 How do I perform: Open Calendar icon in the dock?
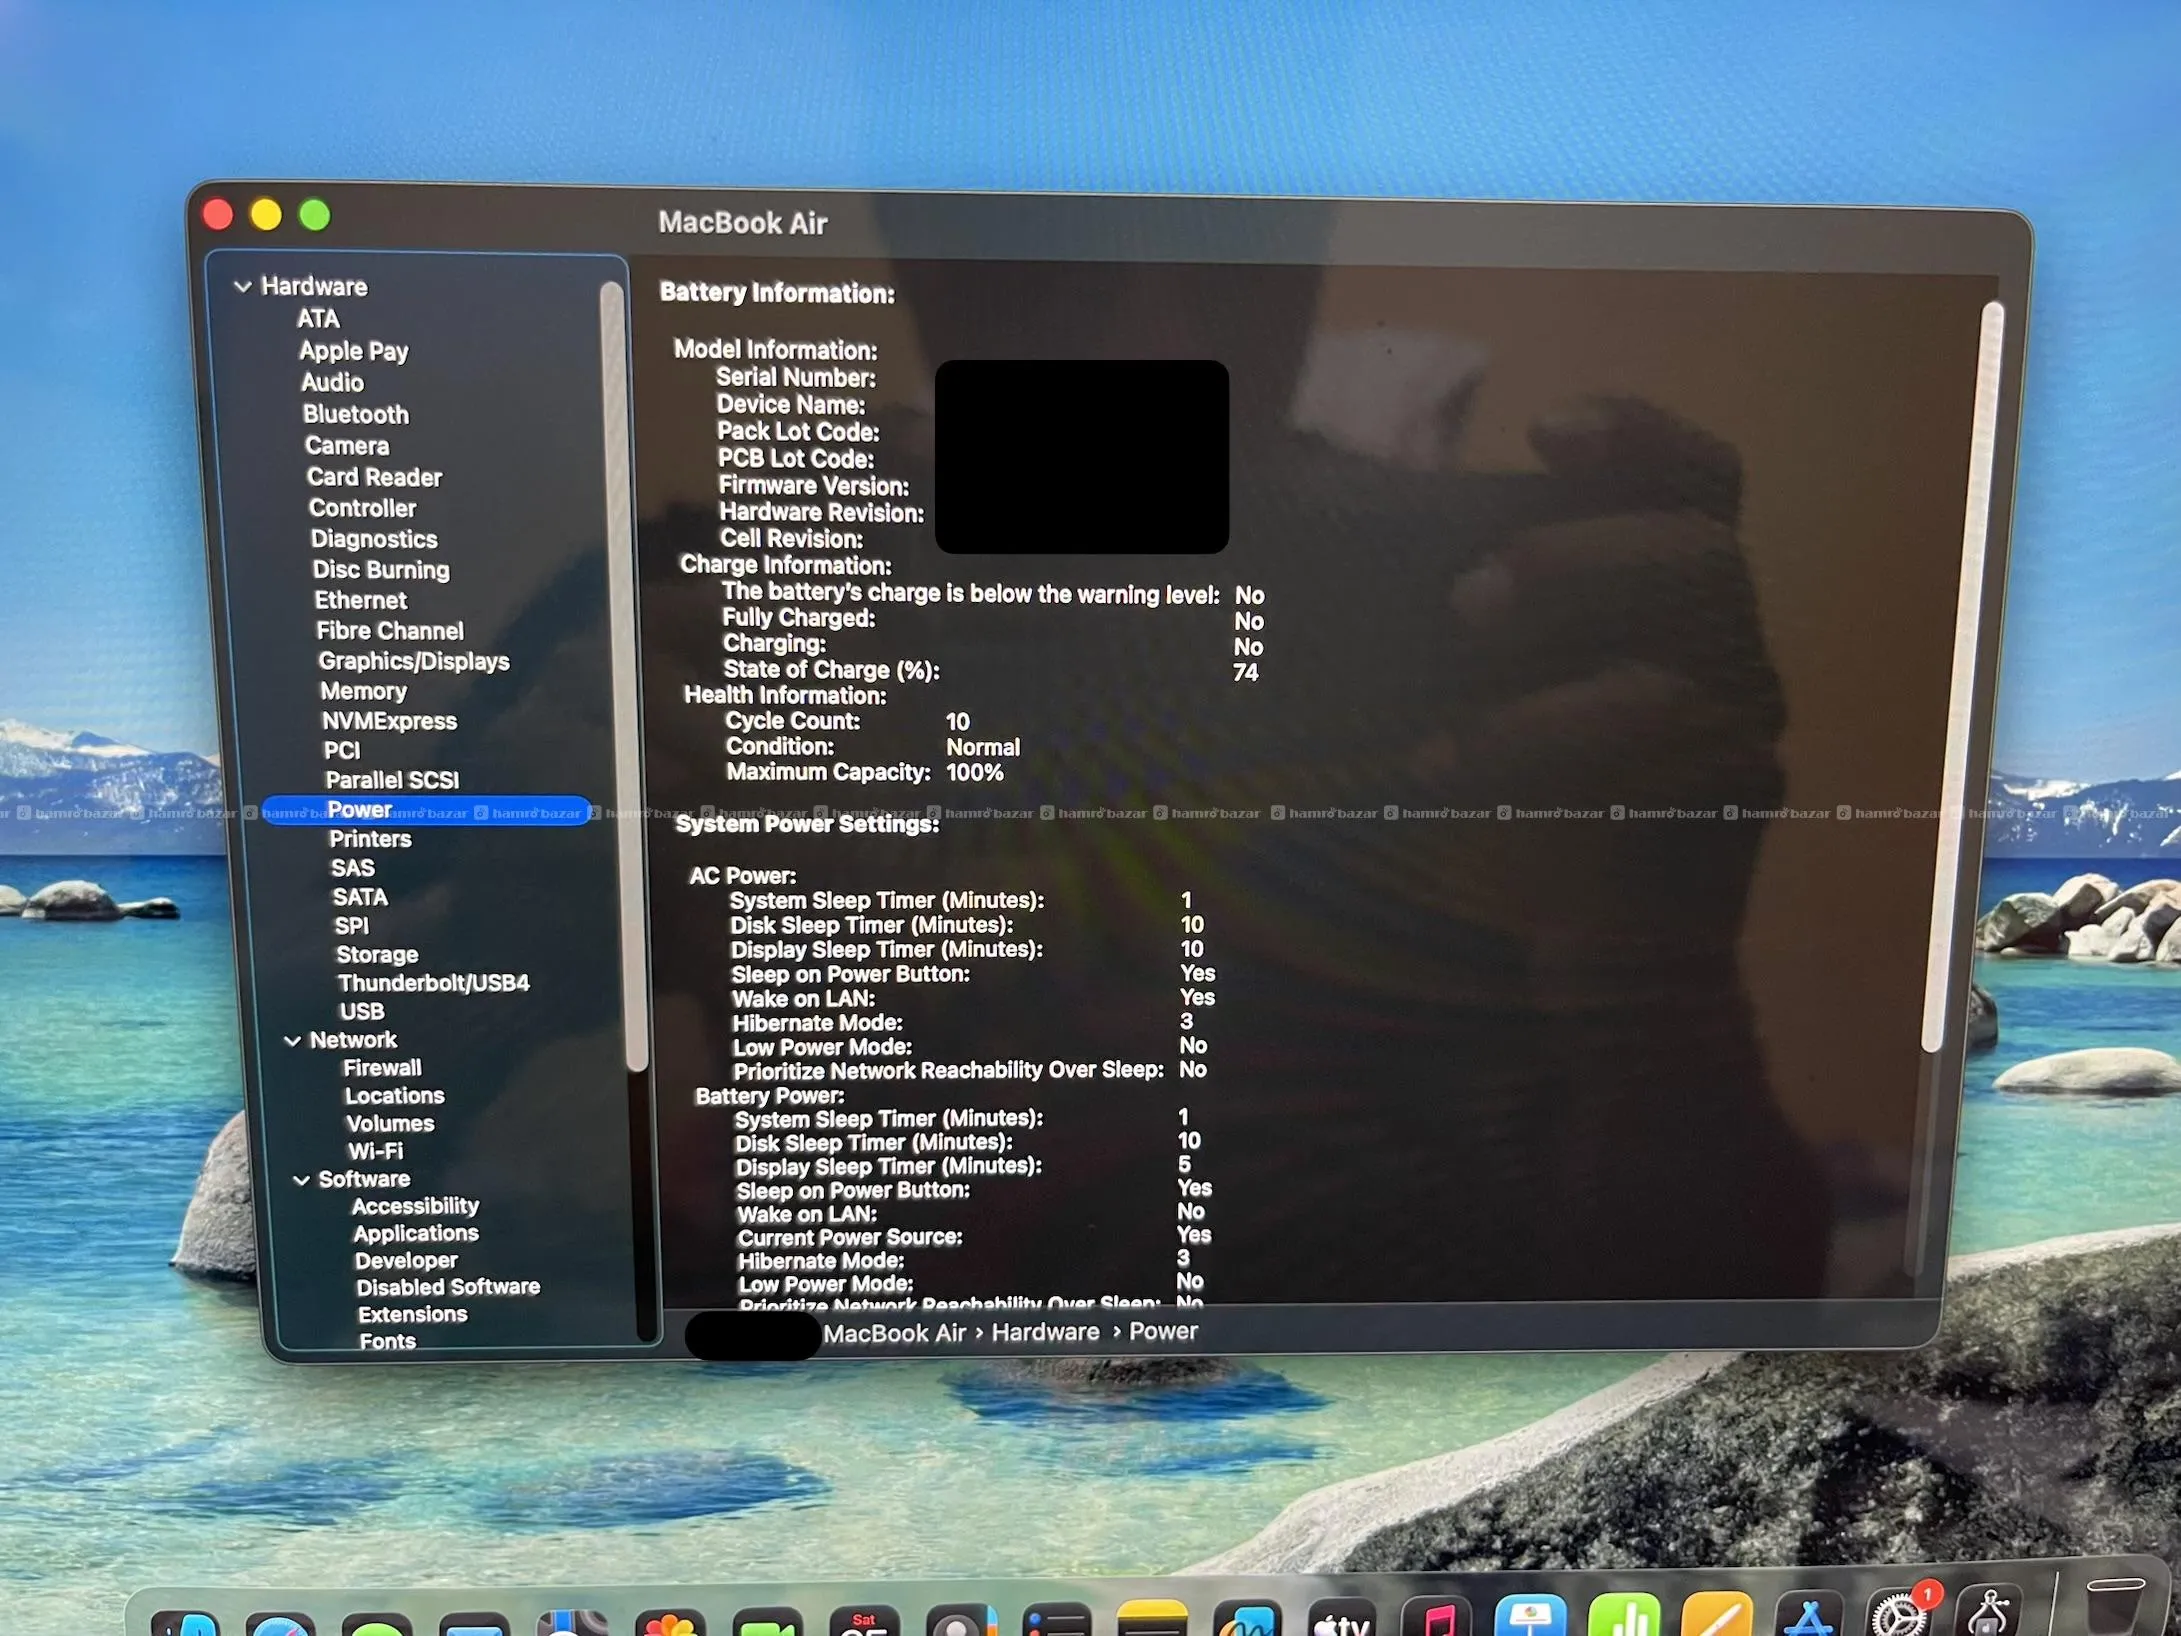pyautogui.click(x=863, y=1624)
